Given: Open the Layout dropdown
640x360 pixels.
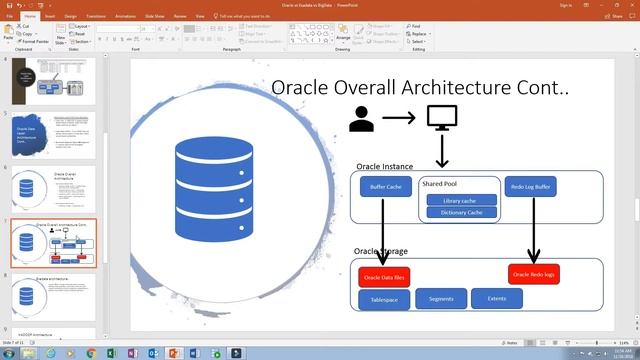Looking at the screenshot, I should click(x=80, y=26).
